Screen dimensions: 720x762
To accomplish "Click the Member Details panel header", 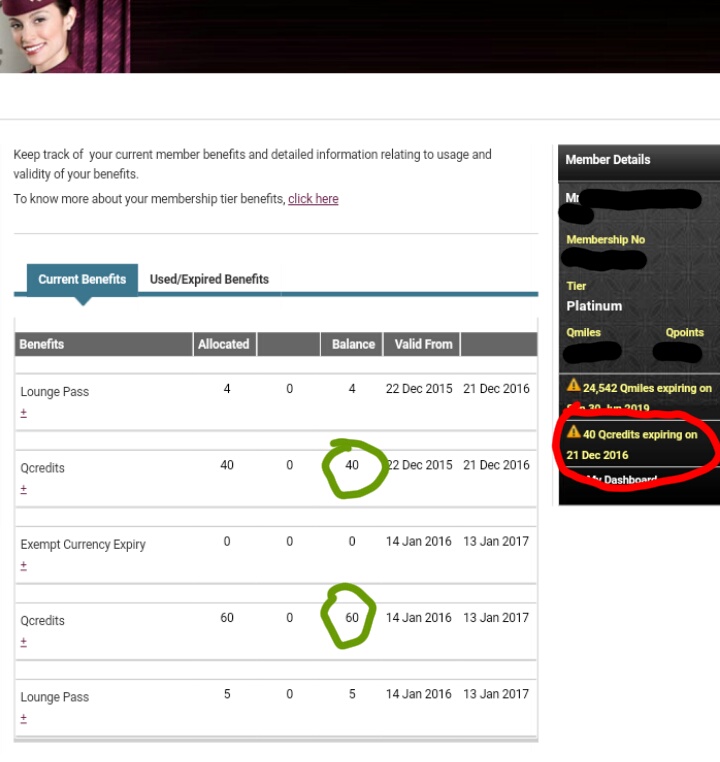I will tap(639, 162).
